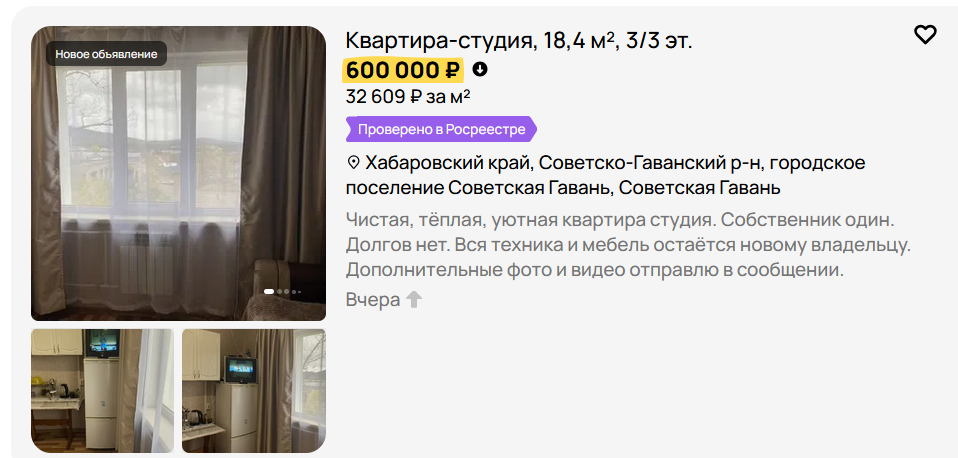The height and width of the screenshot is (458, 958).
Task: Click the Новое объявление label on photo
Action: tap(106, 54)
